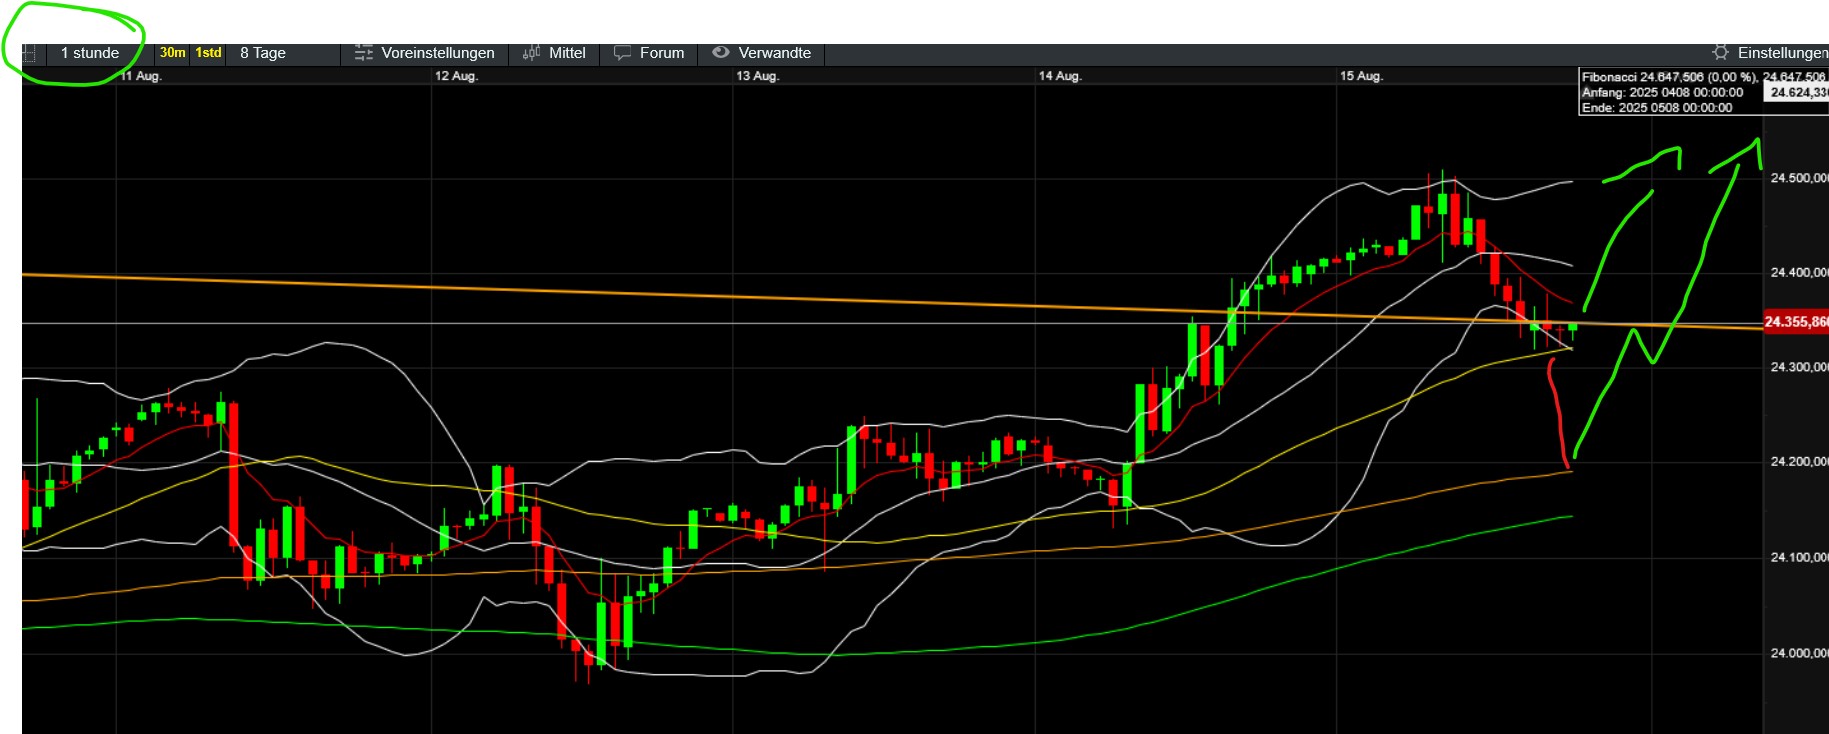Click the '11 Aug.' date label
The height and width of the screenshot is (734, 1829).
(x=141, y=76)
